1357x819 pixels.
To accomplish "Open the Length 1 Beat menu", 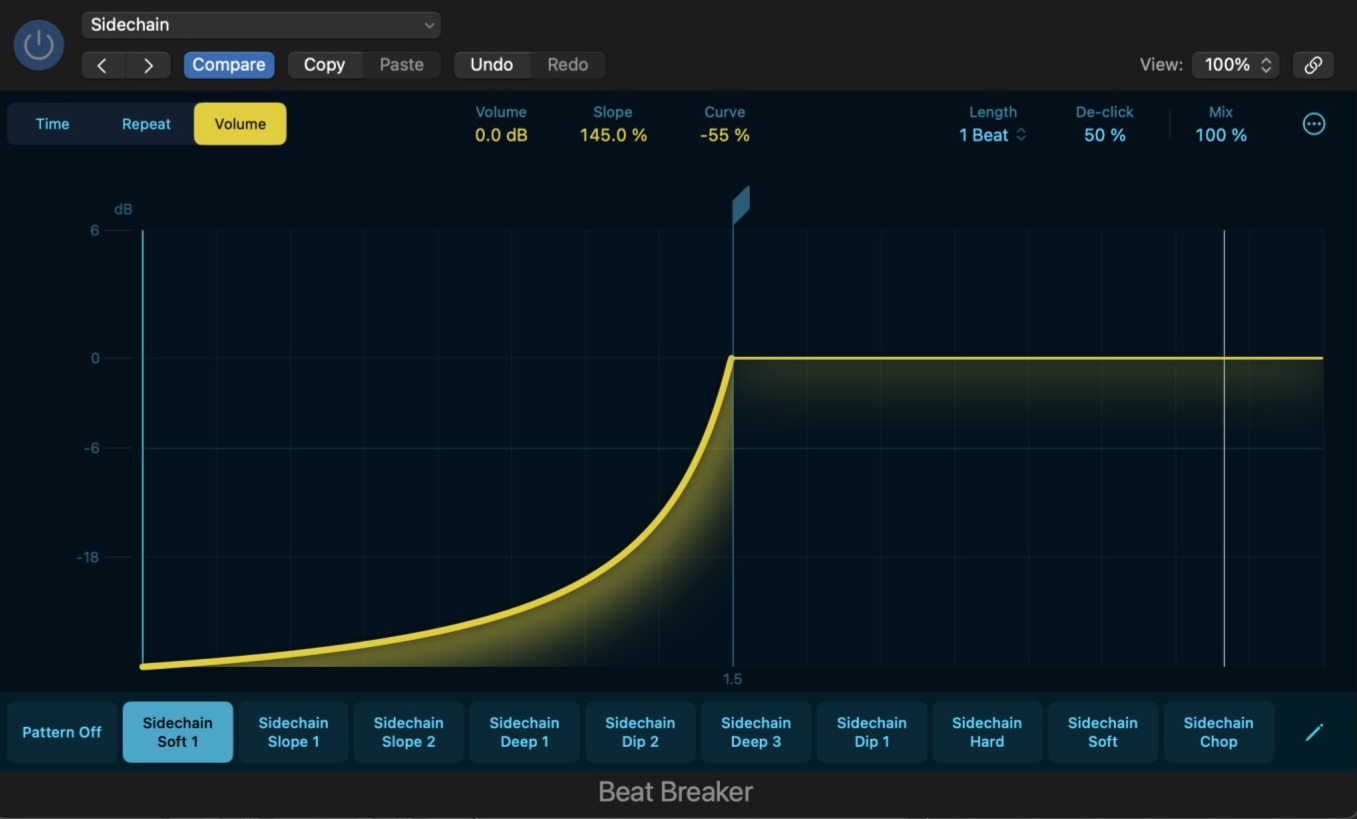I will click(992, 135).
